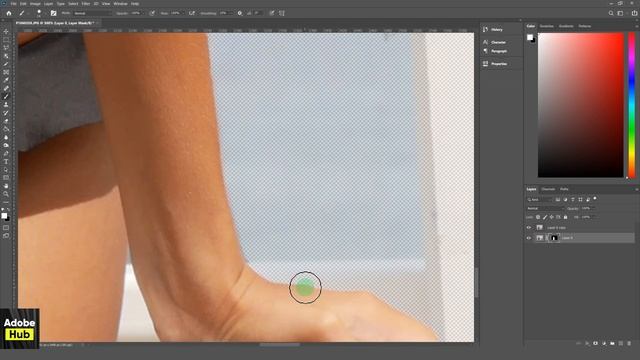Viewport: 640px width, 360px height.
Task: Open the File menu
Action: [x=13, y=3]
